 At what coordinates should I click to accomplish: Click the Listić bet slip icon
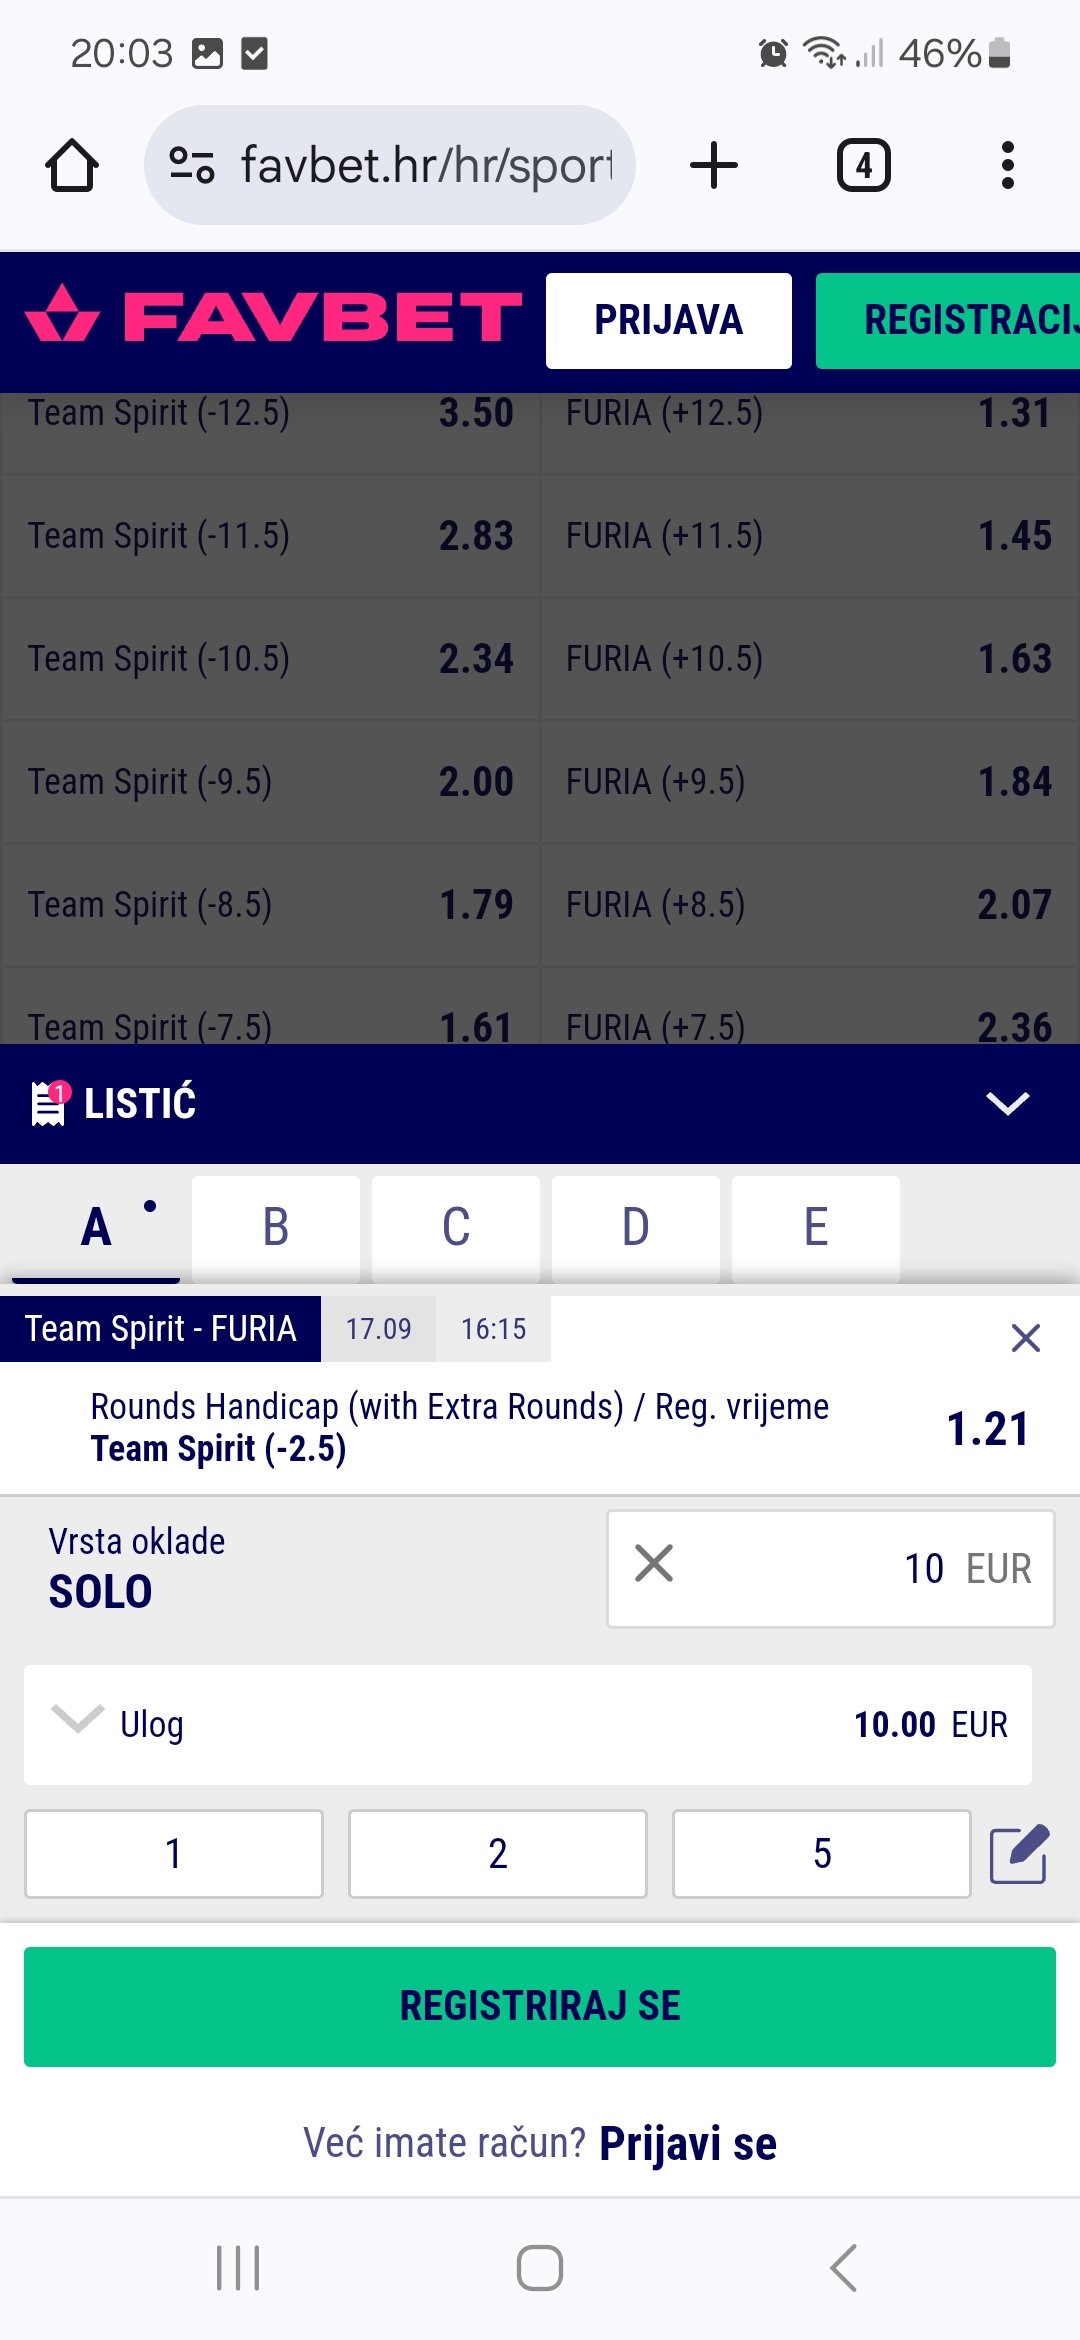click(49, 1103)
